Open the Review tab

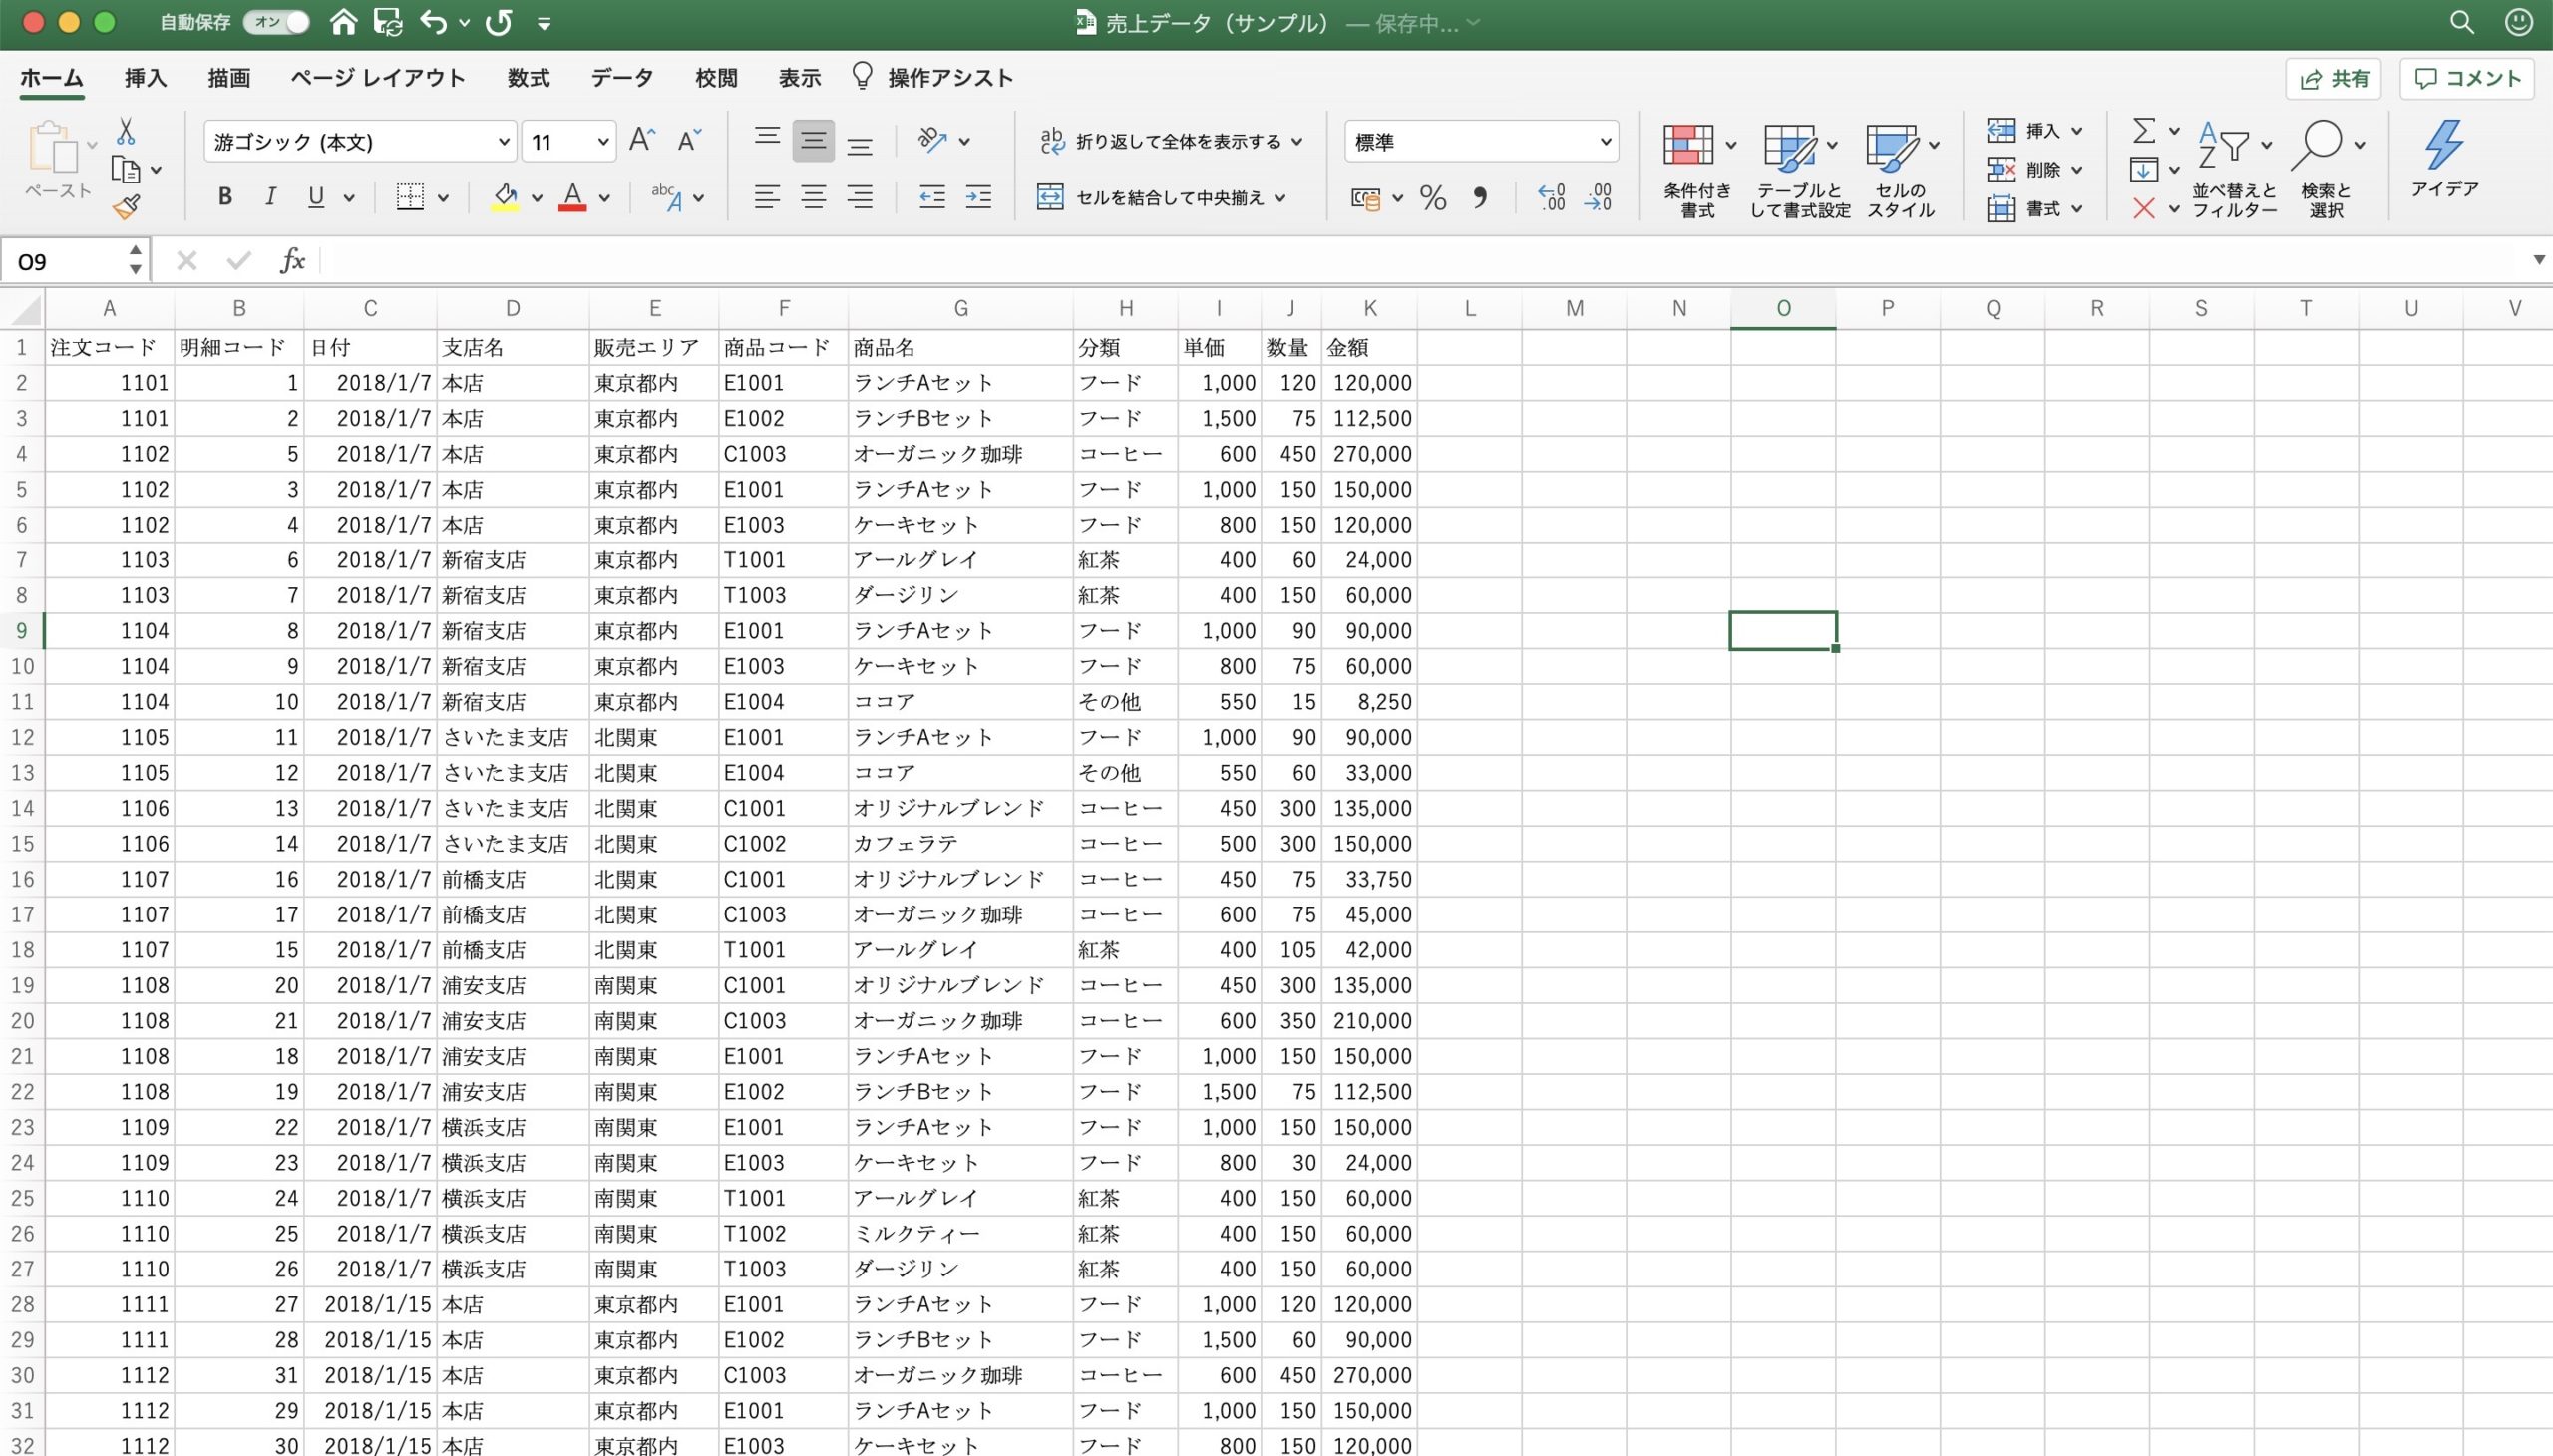[x=716, y=78]
